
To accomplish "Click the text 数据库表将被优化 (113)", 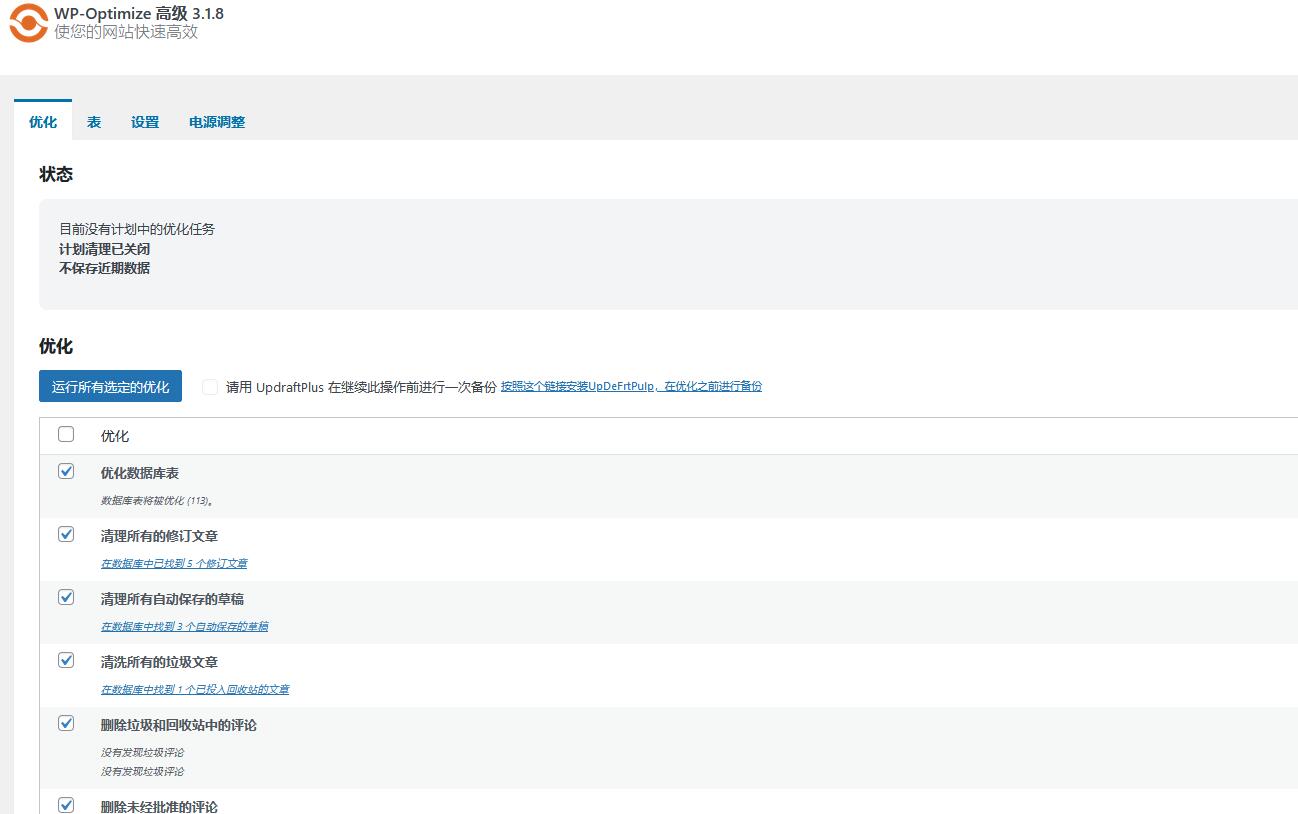I will (157, 500).
